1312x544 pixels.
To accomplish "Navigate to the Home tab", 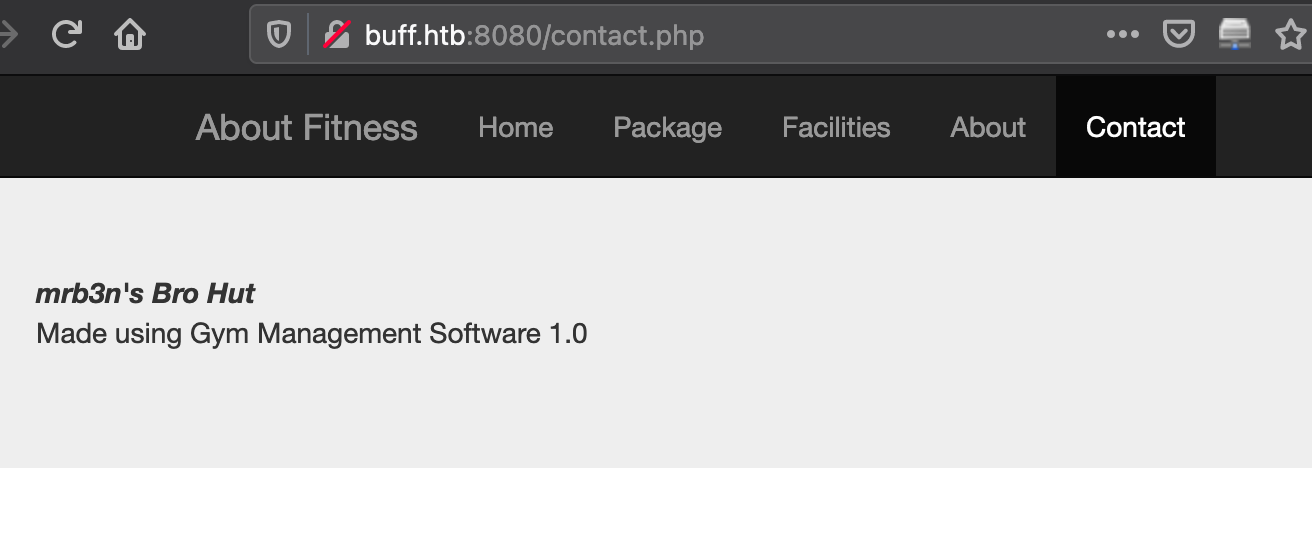I will pyautogui.click(x=516, y=127).
